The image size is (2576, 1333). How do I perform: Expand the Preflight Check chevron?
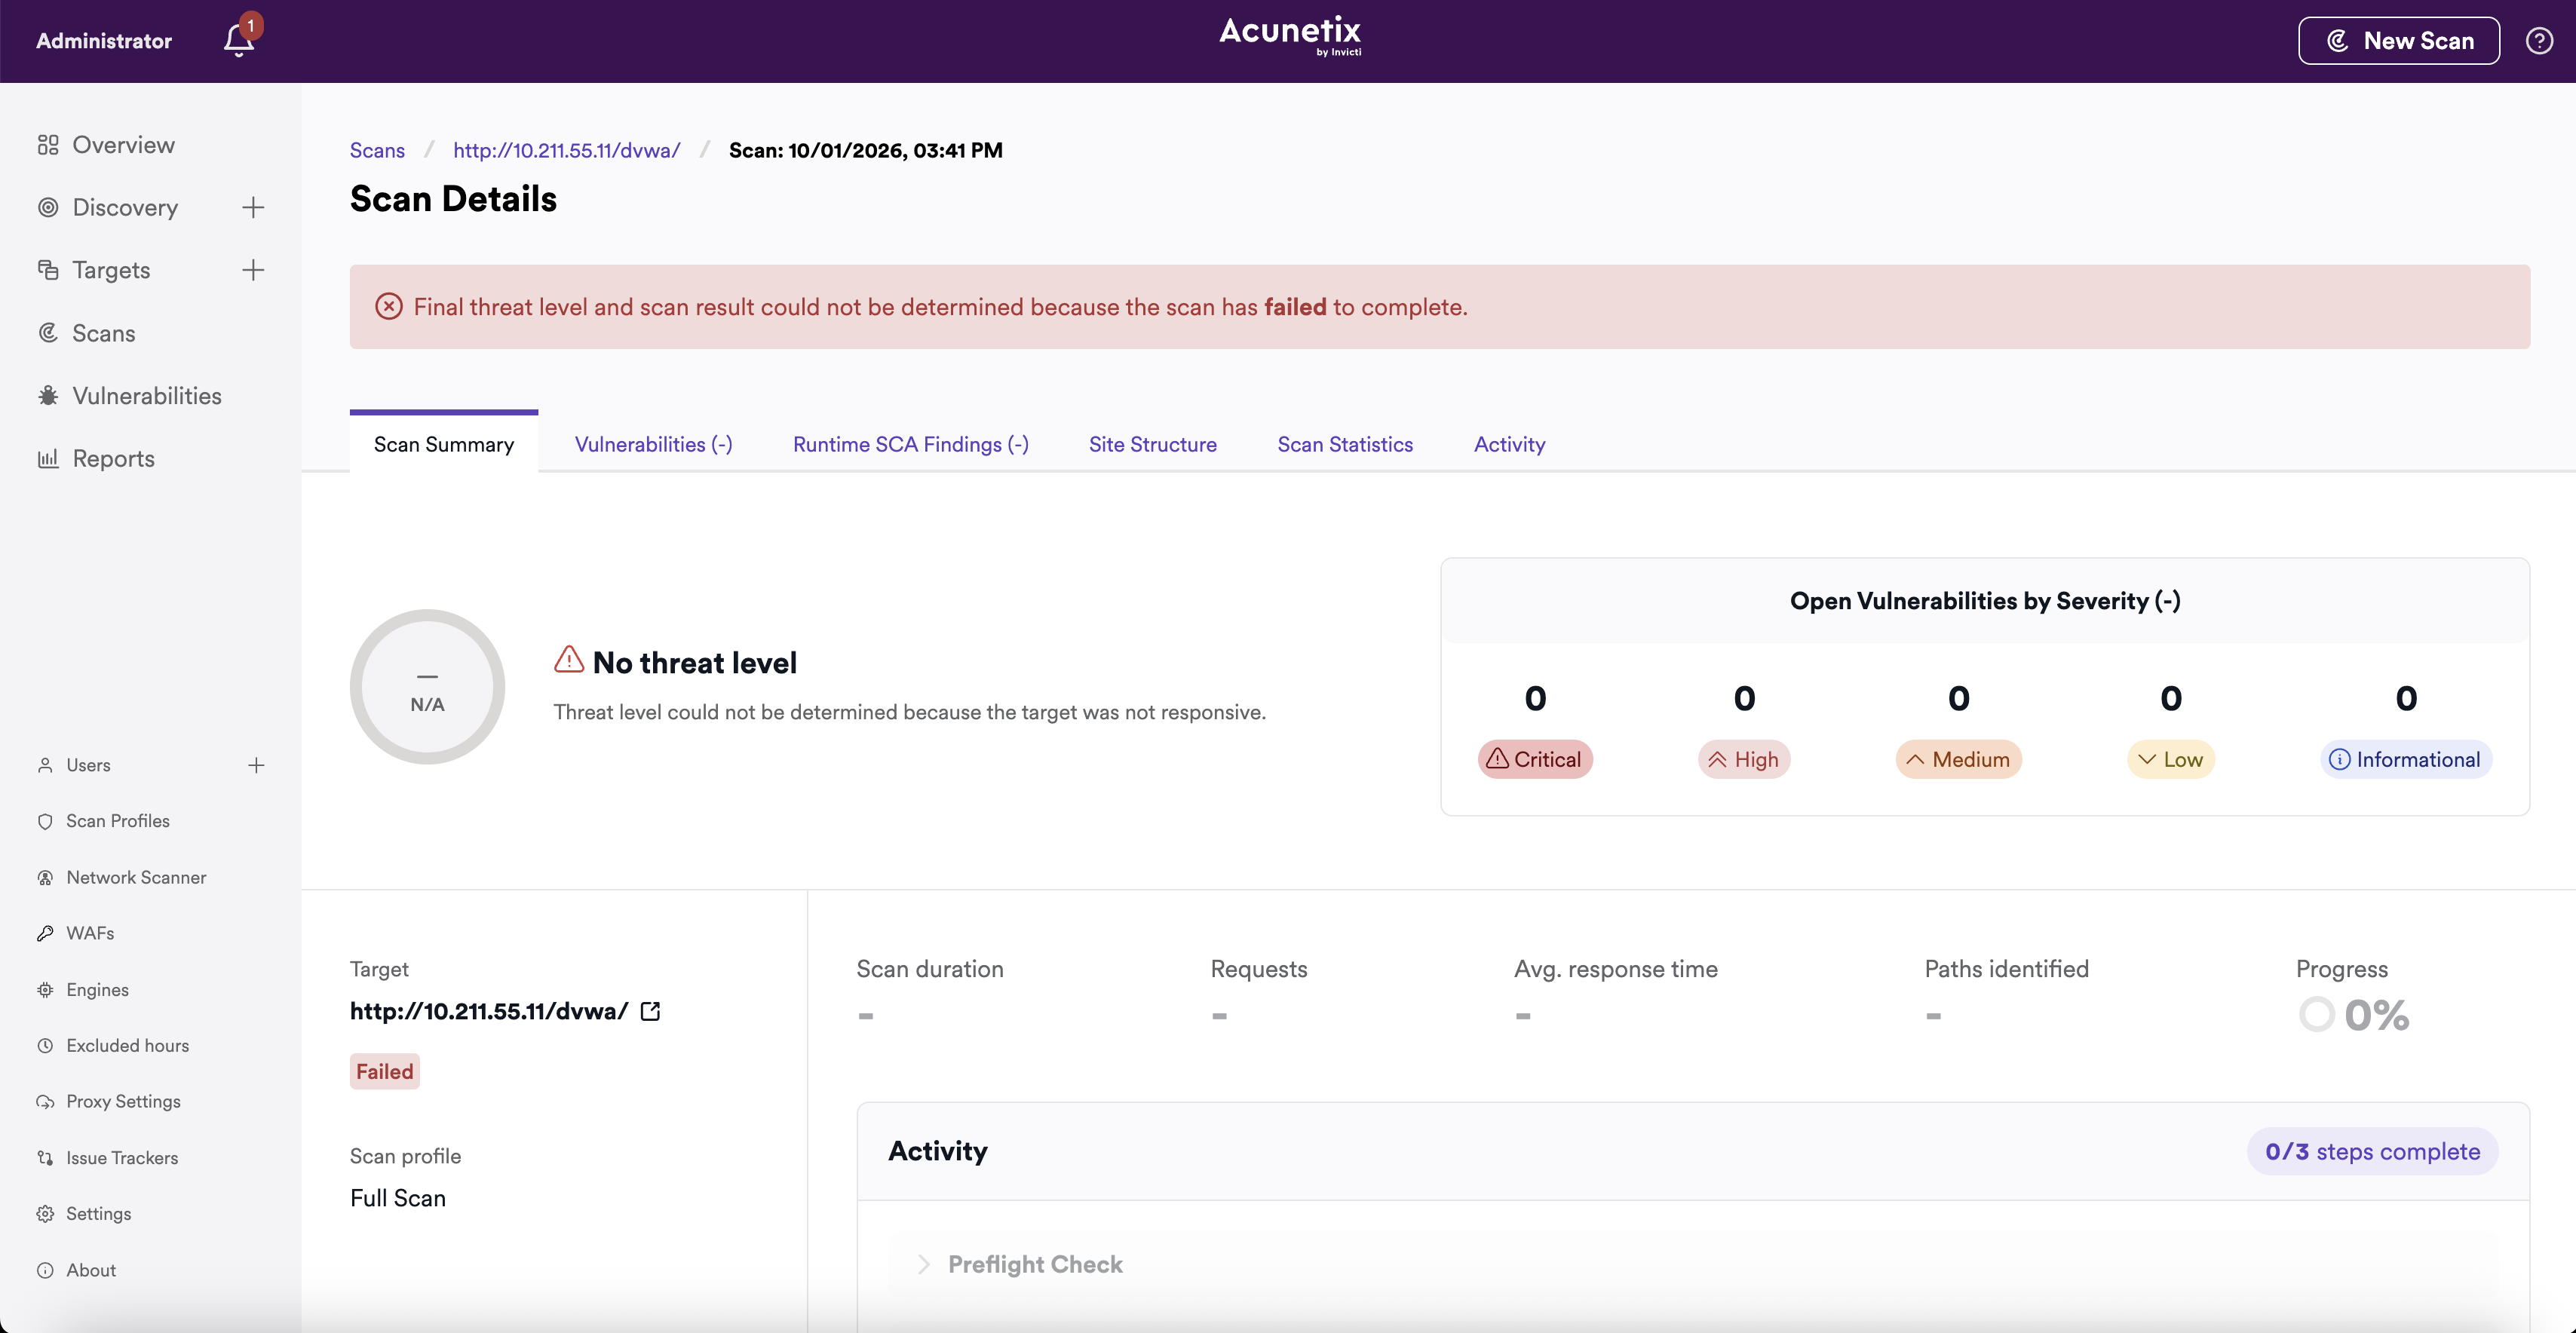pos(923,1264)
